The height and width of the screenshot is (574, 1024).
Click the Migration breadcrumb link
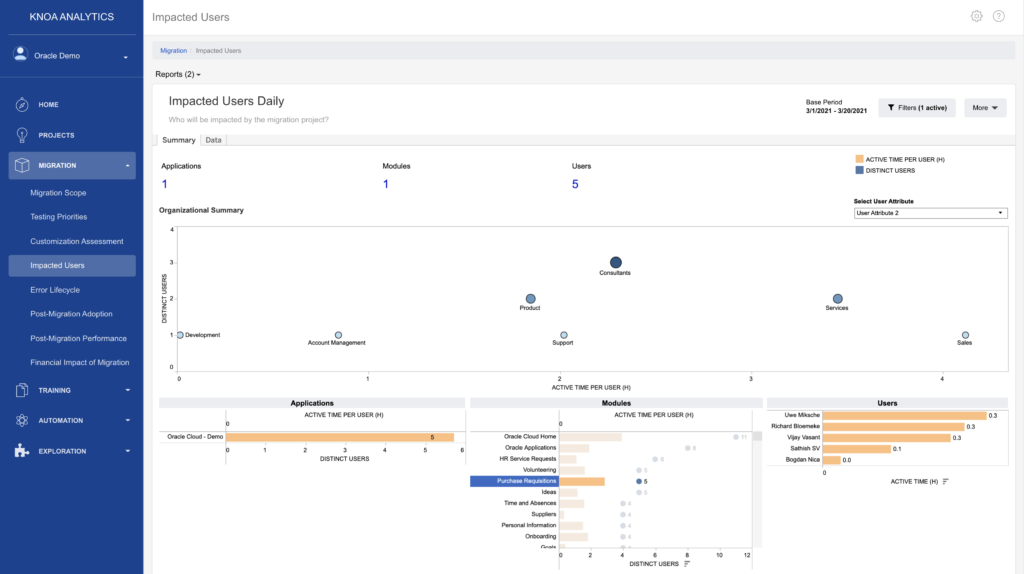click(174, 50)
